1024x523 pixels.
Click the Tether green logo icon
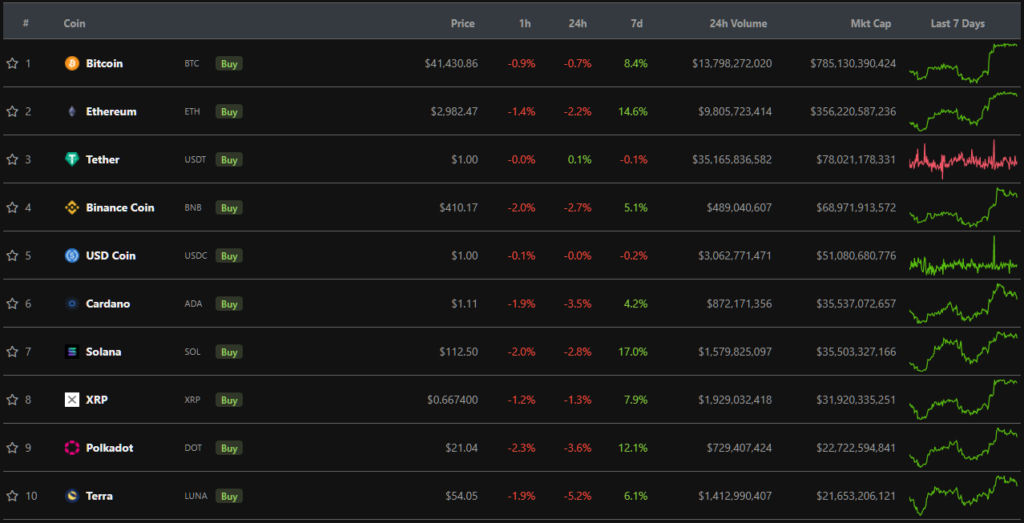click(71, 159)
